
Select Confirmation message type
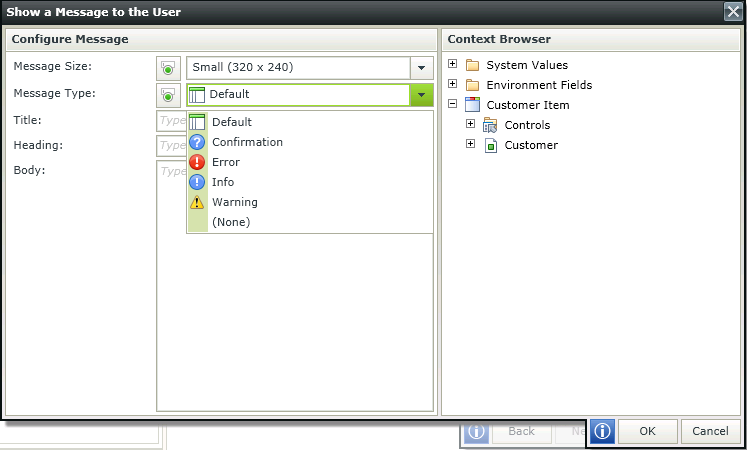pos(310,142)
